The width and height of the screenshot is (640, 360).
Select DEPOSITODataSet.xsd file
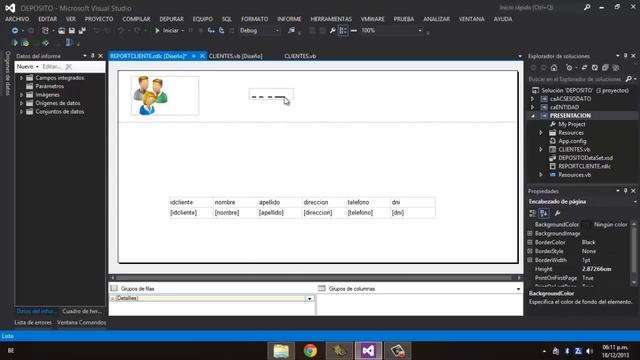pos(585,158)
